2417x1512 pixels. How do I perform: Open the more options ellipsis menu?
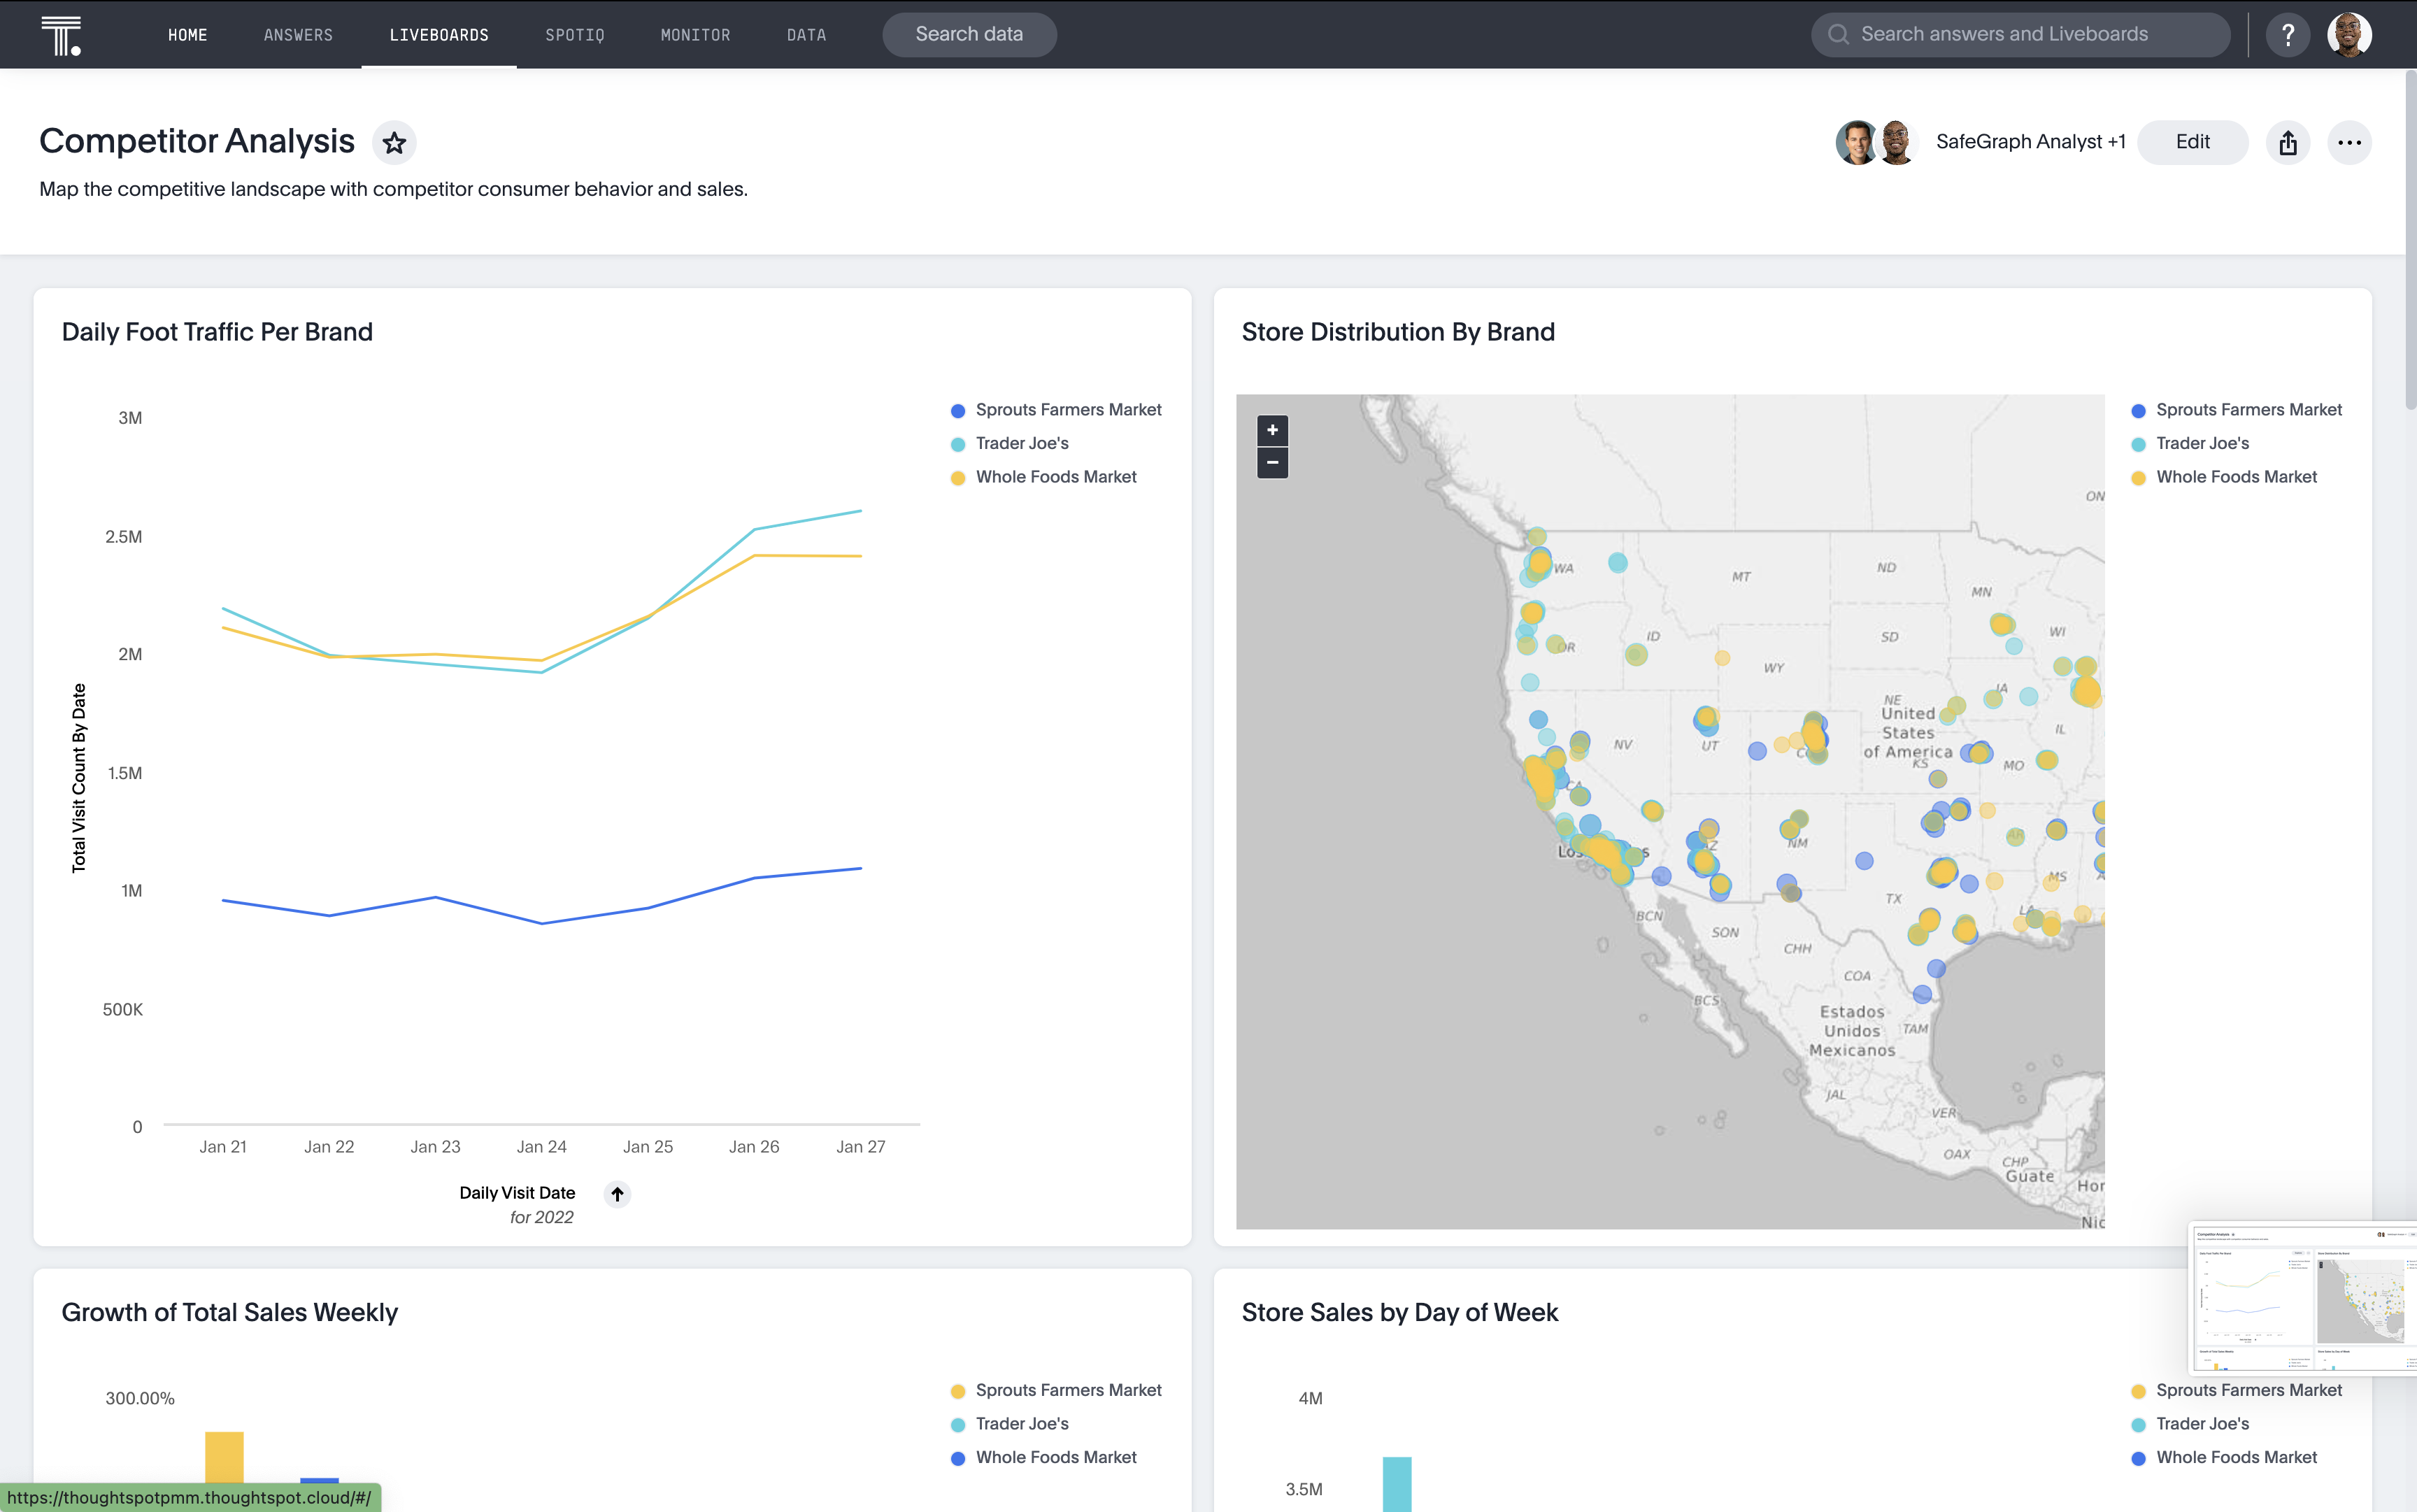point(2349,143)
